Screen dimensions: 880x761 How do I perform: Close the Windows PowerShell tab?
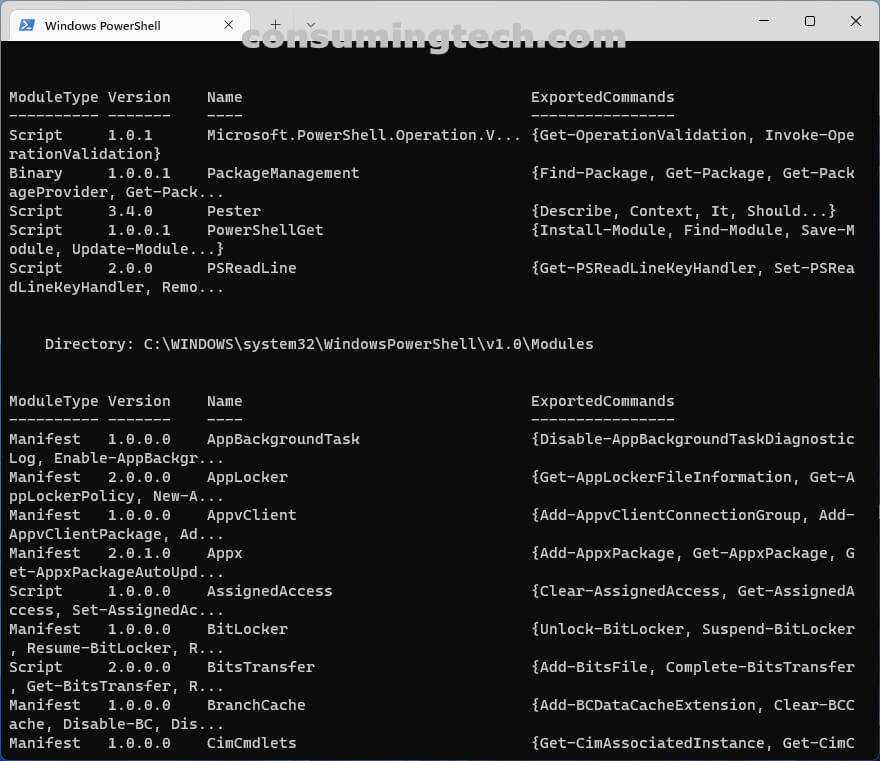228,25
